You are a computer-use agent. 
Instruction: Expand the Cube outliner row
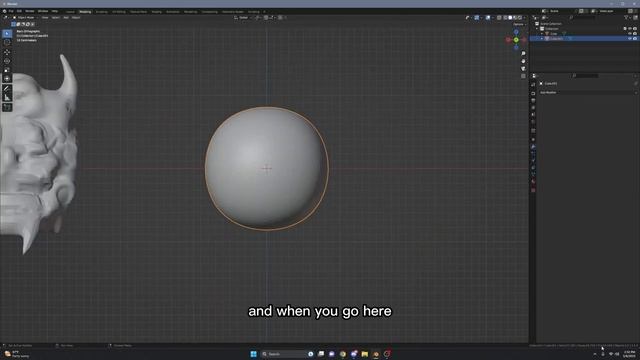click(x=542, y=33)
